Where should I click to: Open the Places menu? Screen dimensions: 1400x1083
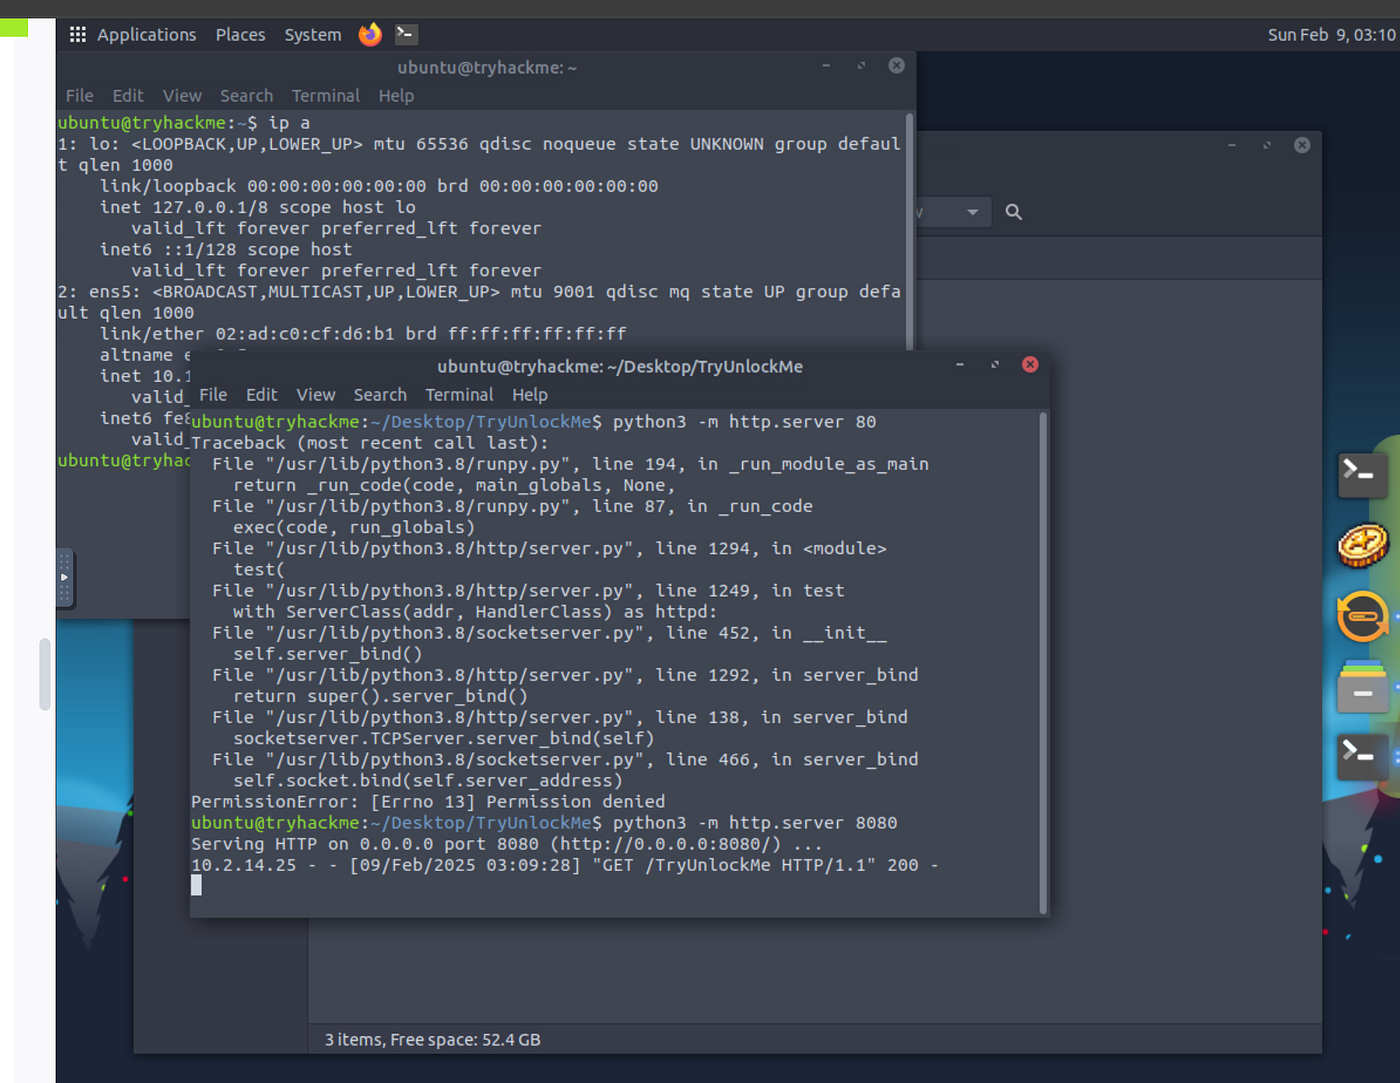click(240, 35)
